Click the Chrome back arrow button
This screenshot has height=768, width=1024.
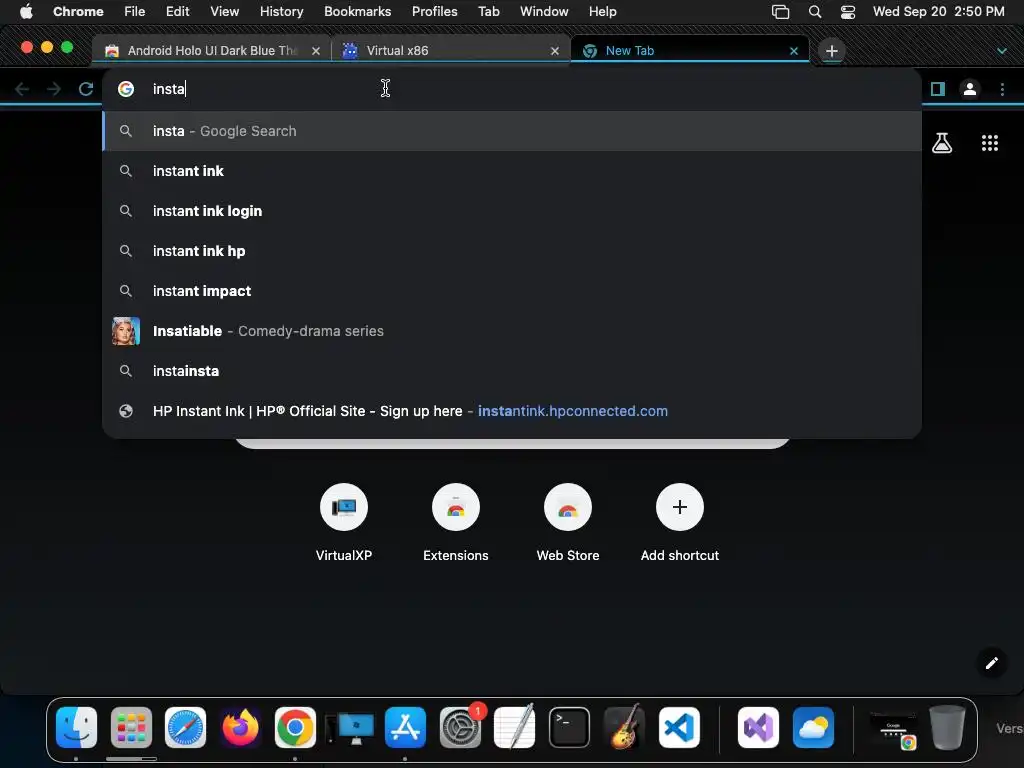(22, 89)
